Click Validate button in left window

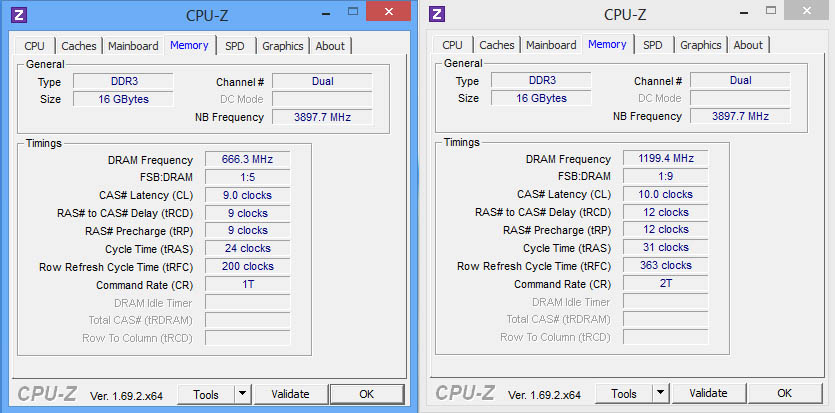pos(290,394)
